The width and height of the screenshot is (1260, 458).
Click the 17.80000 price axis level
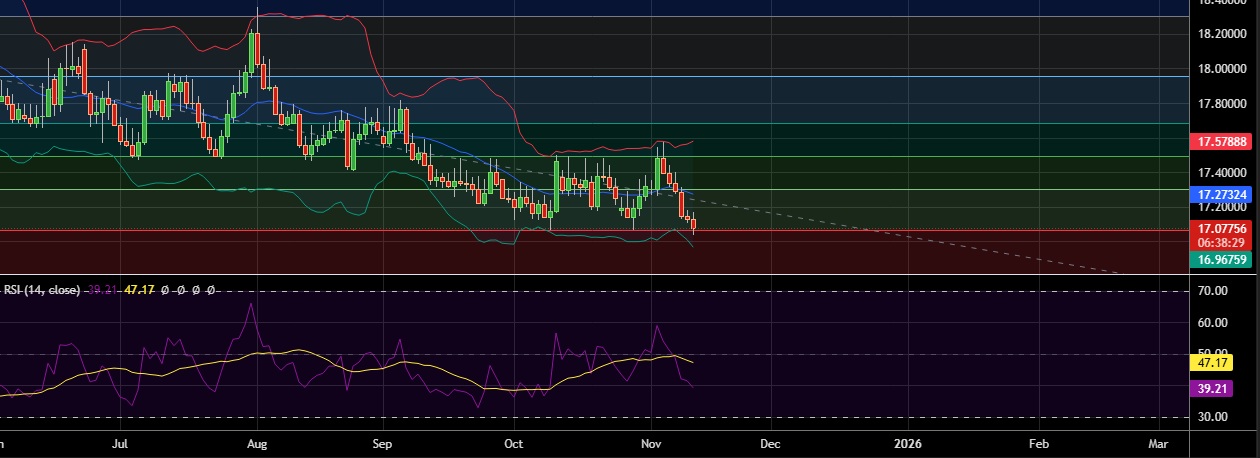click(x=1223, y=104)
